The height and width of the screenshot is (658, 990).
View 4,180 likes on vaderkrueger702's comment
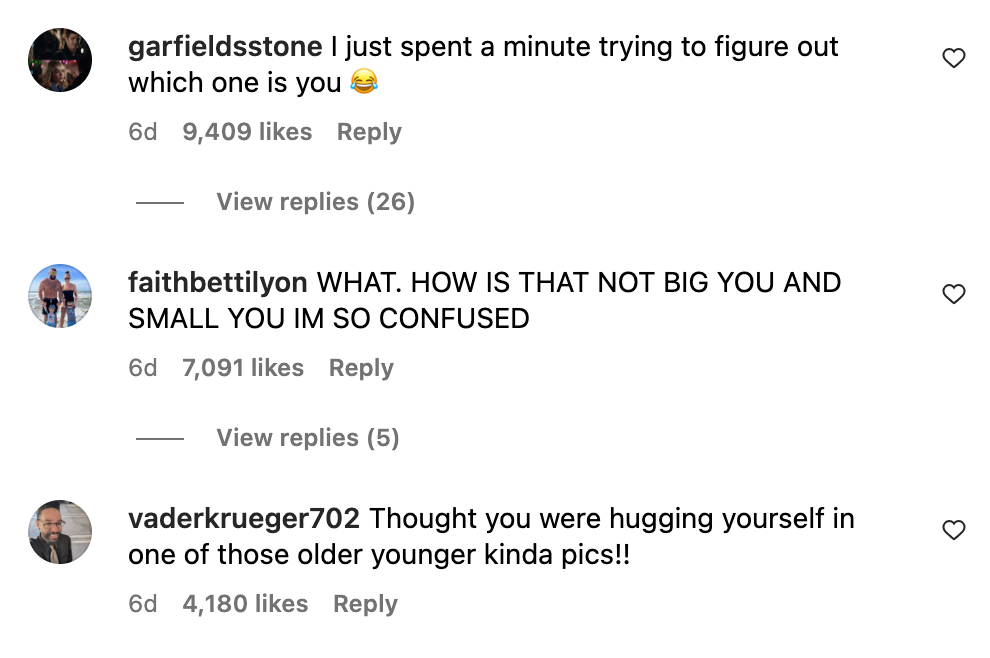point(245,604)
